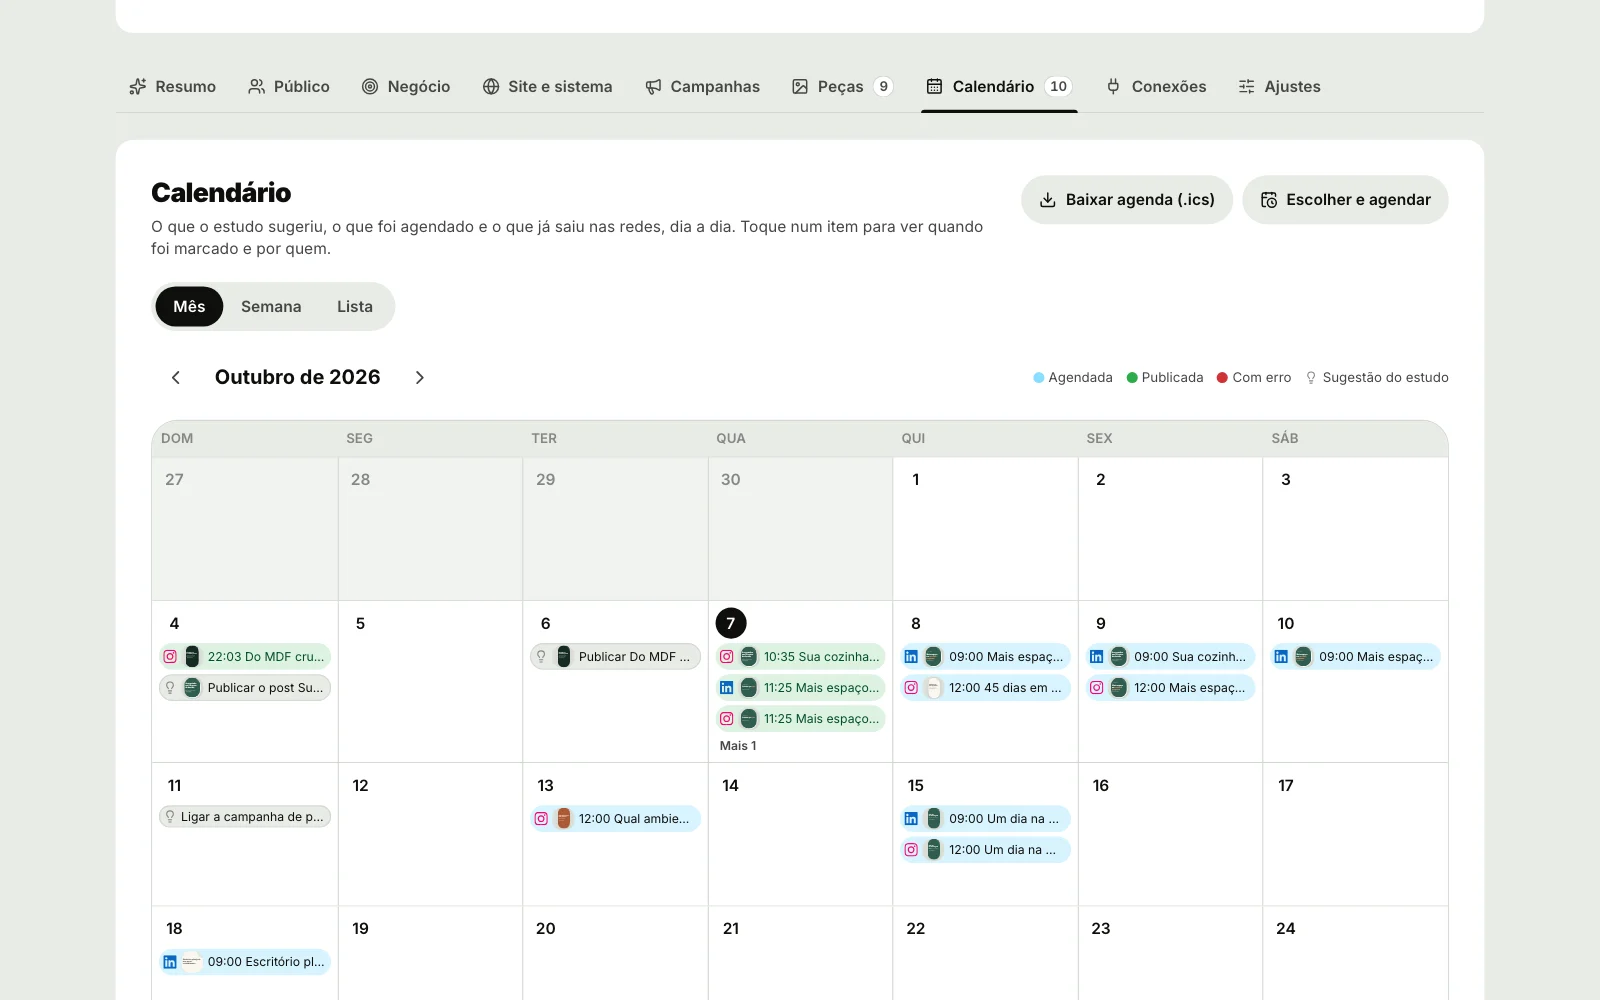This screenshot has width=1600, height=1000.
Task: Open the Campanhas tab
Action: (702, 87)
